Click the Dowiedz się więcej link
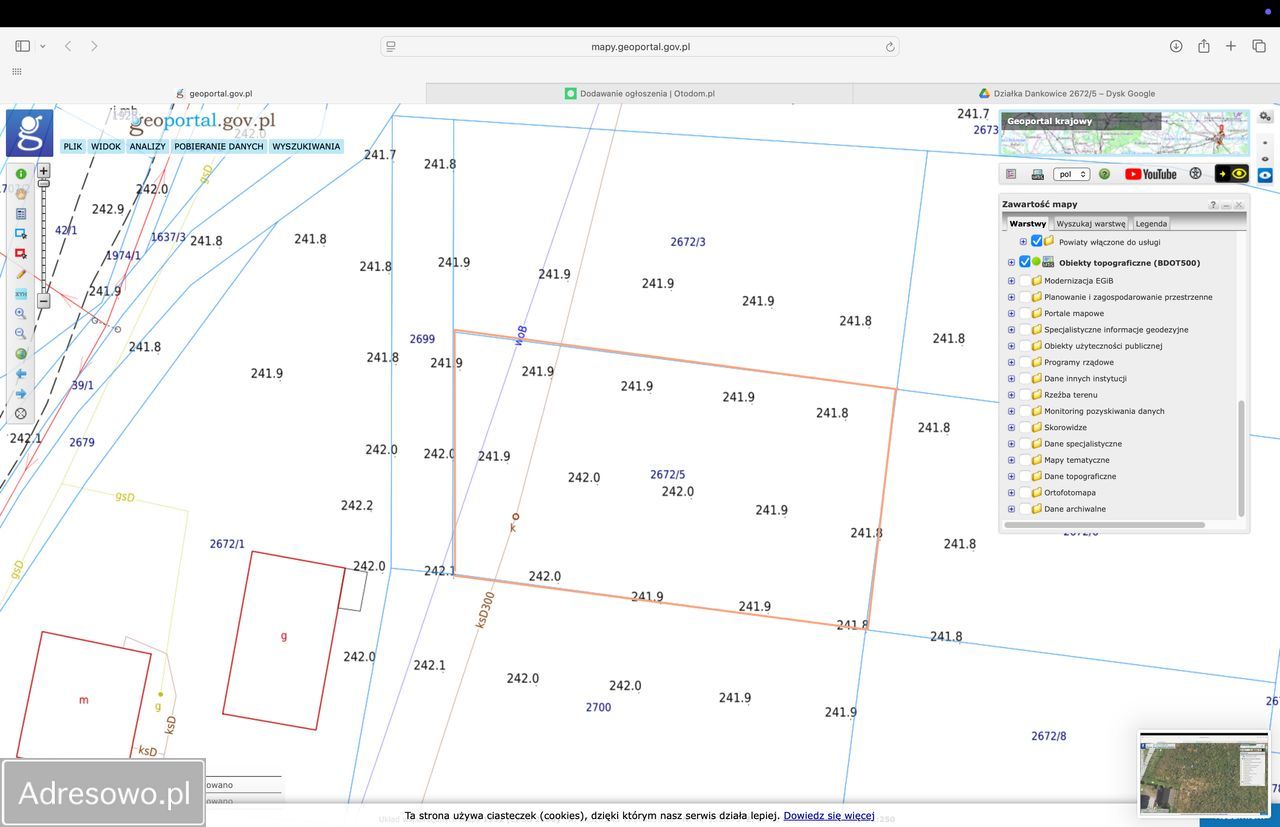 pyautogui.click(x=828, y=816)
